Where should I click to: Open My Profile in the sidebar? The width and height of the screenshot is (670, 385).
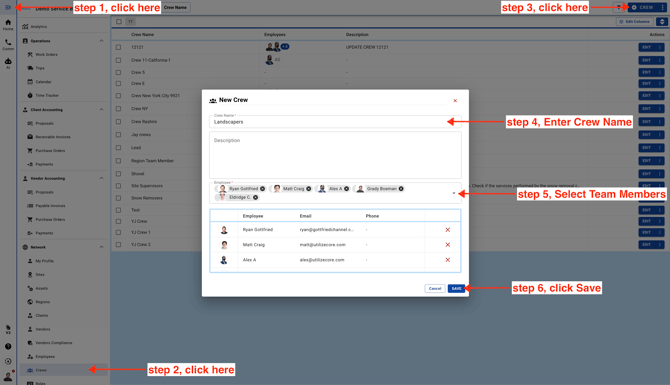click(x=44, y=261)
